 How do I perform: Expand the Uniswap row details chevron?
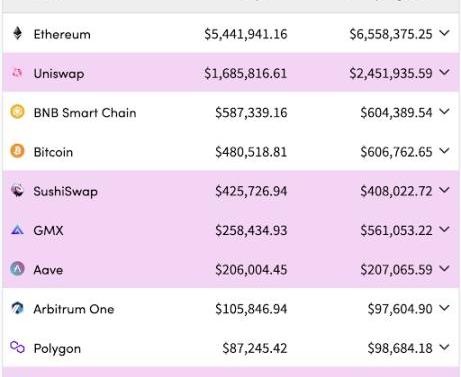(444, 72)
